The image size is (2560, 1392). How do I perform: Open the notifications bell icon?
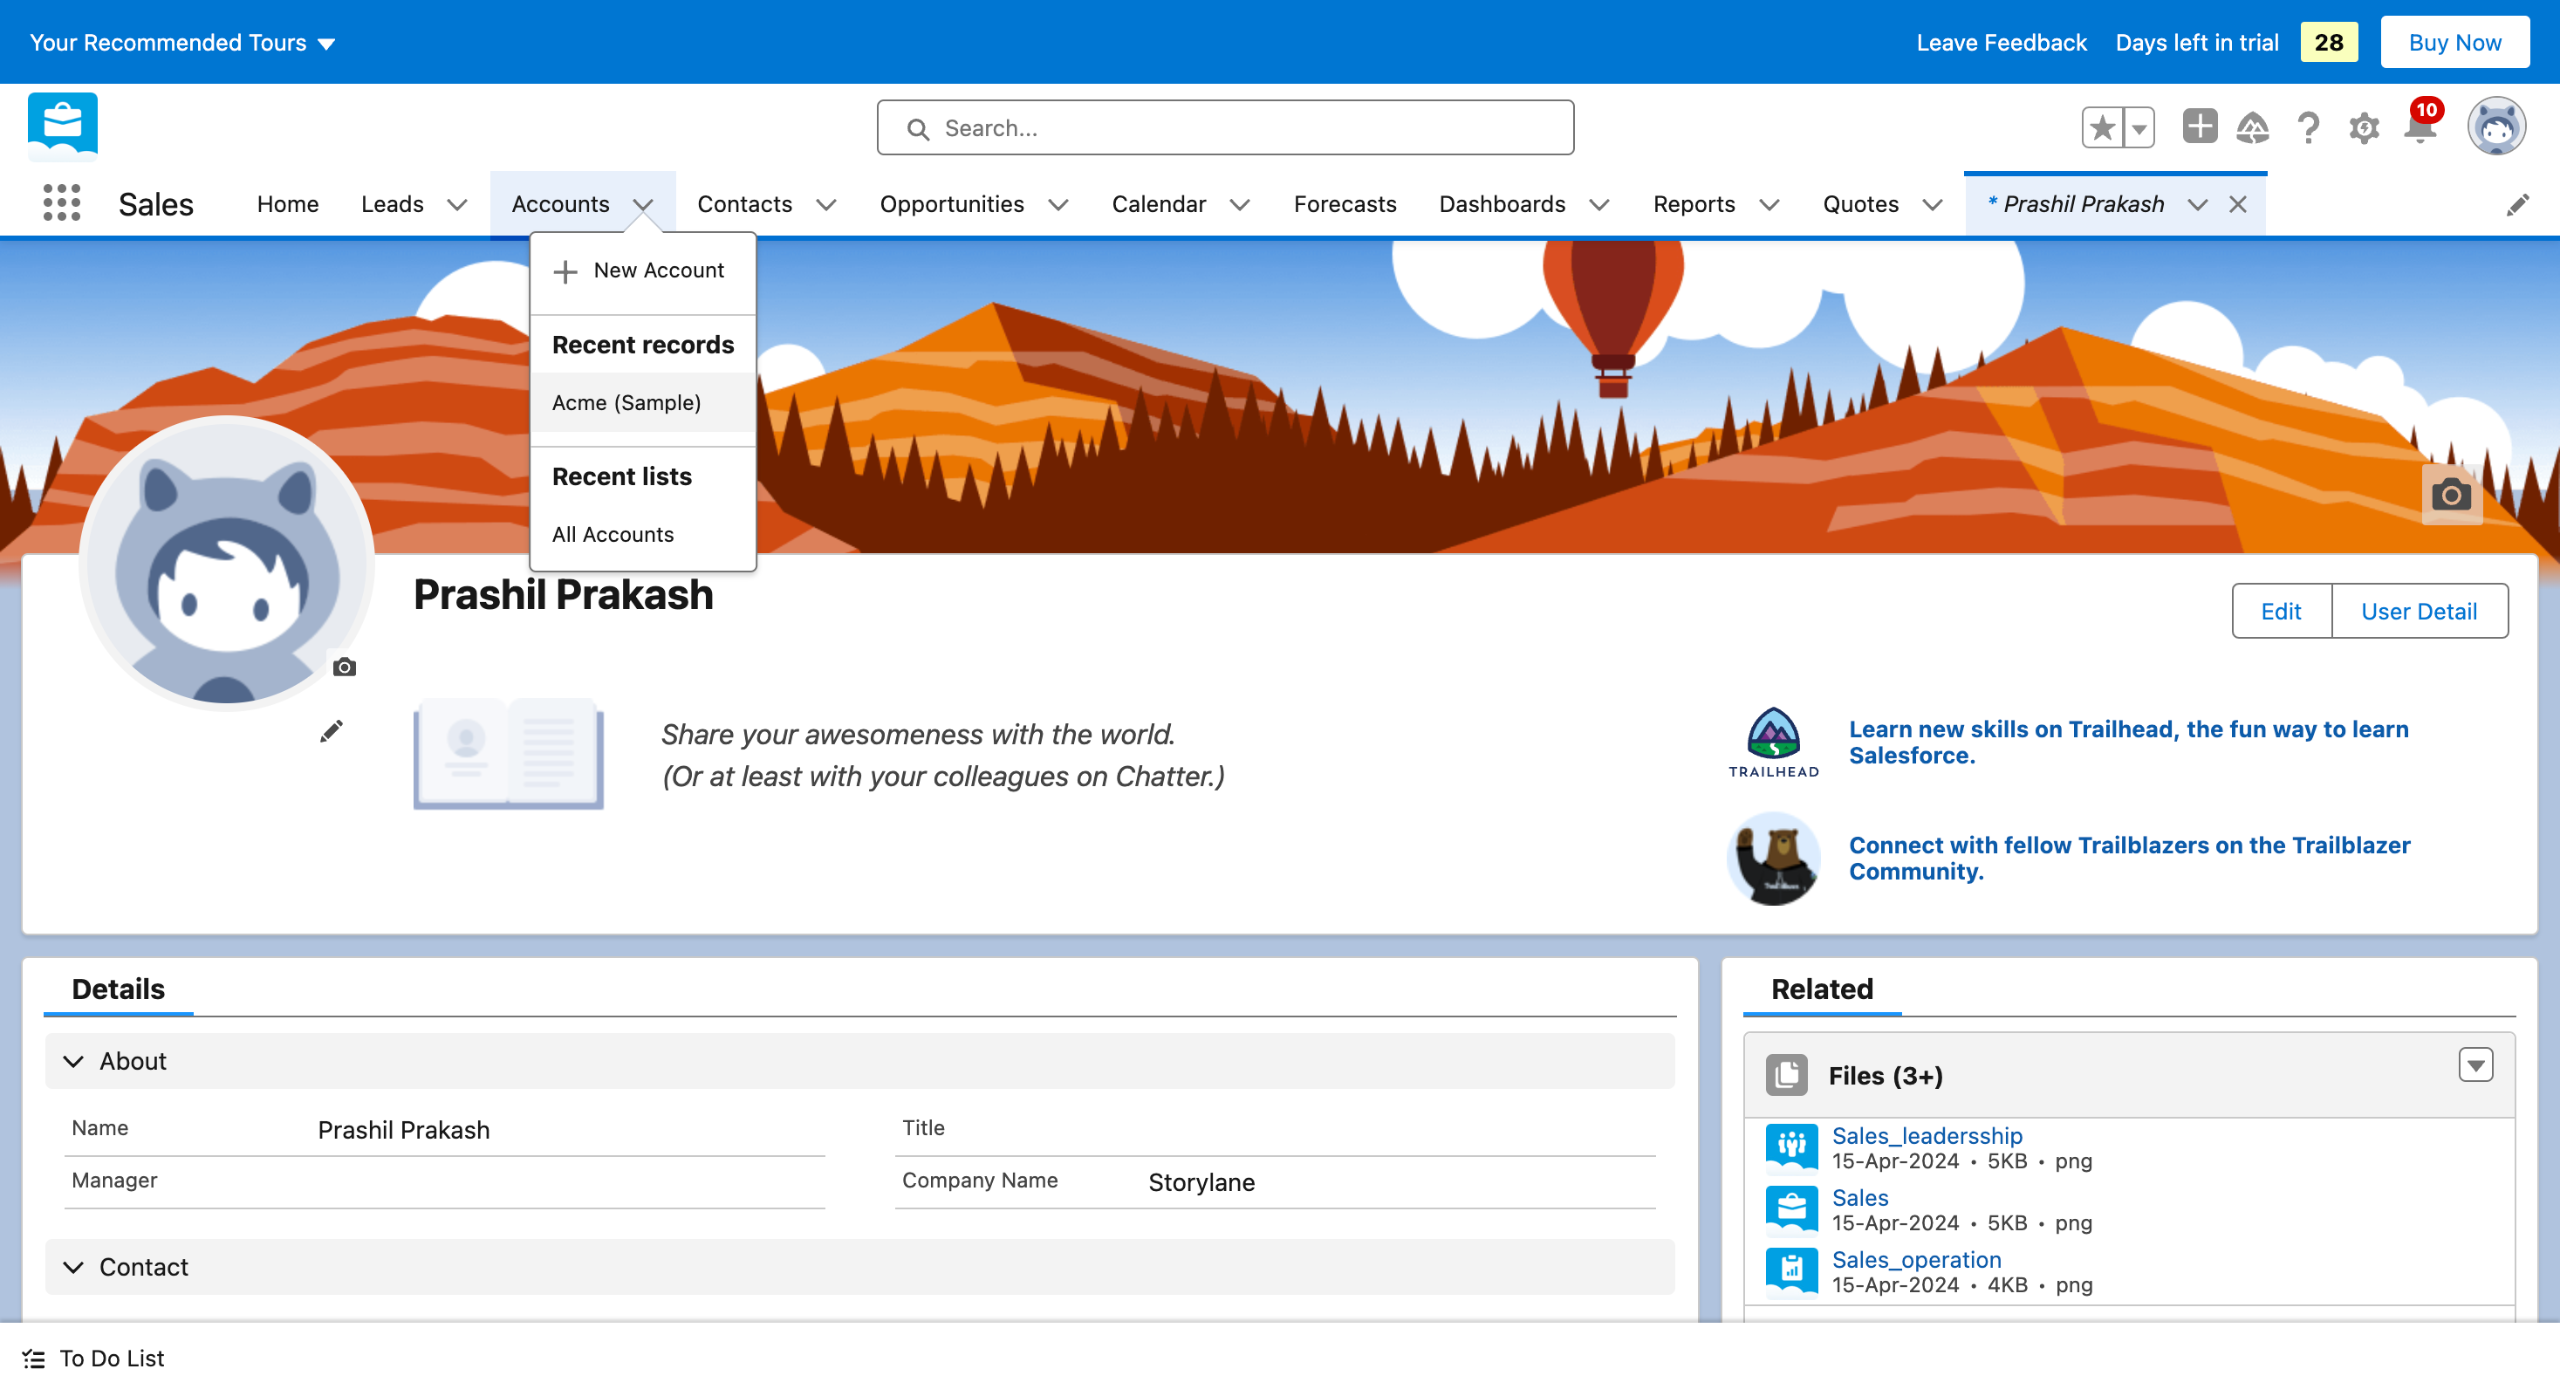pos(2420,127)
